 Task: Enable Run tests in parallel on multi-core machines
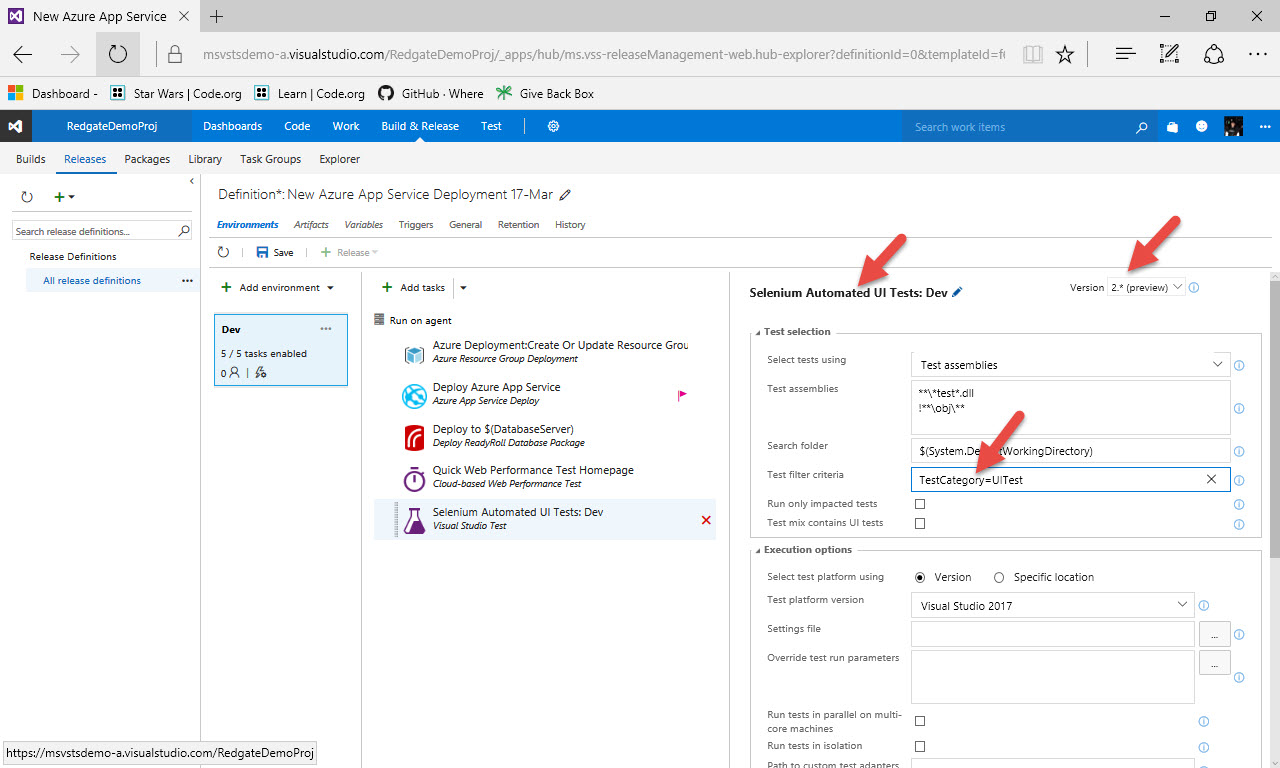pos(920,721)
